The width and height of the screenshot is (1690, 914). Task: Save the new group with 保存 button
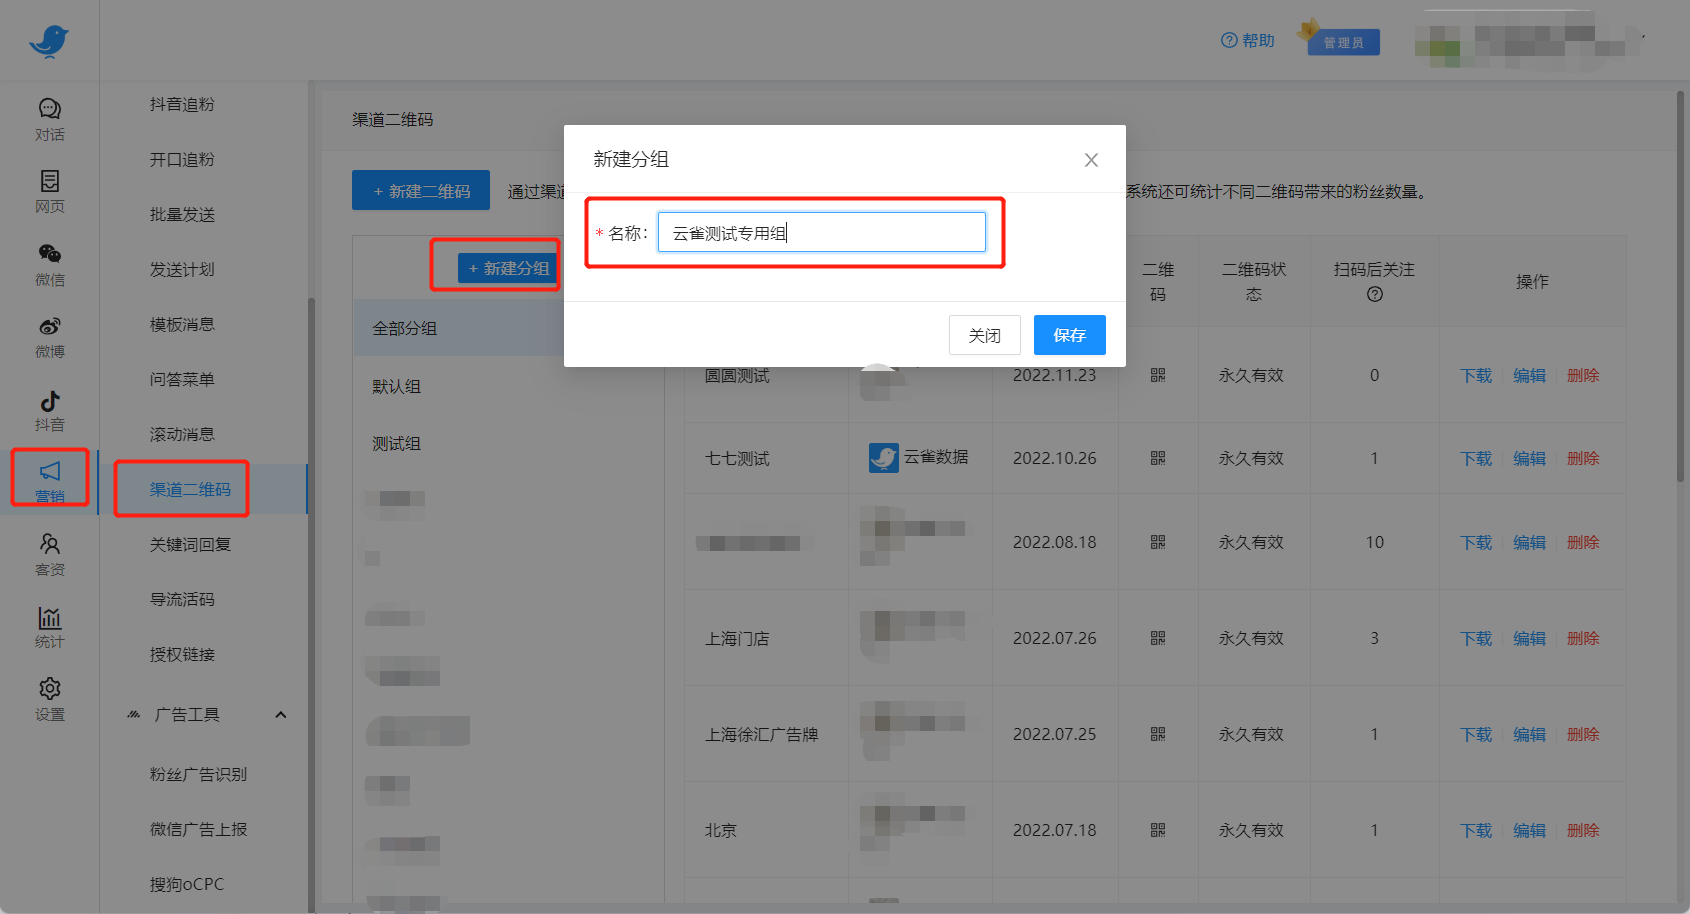coord(1069,335)
